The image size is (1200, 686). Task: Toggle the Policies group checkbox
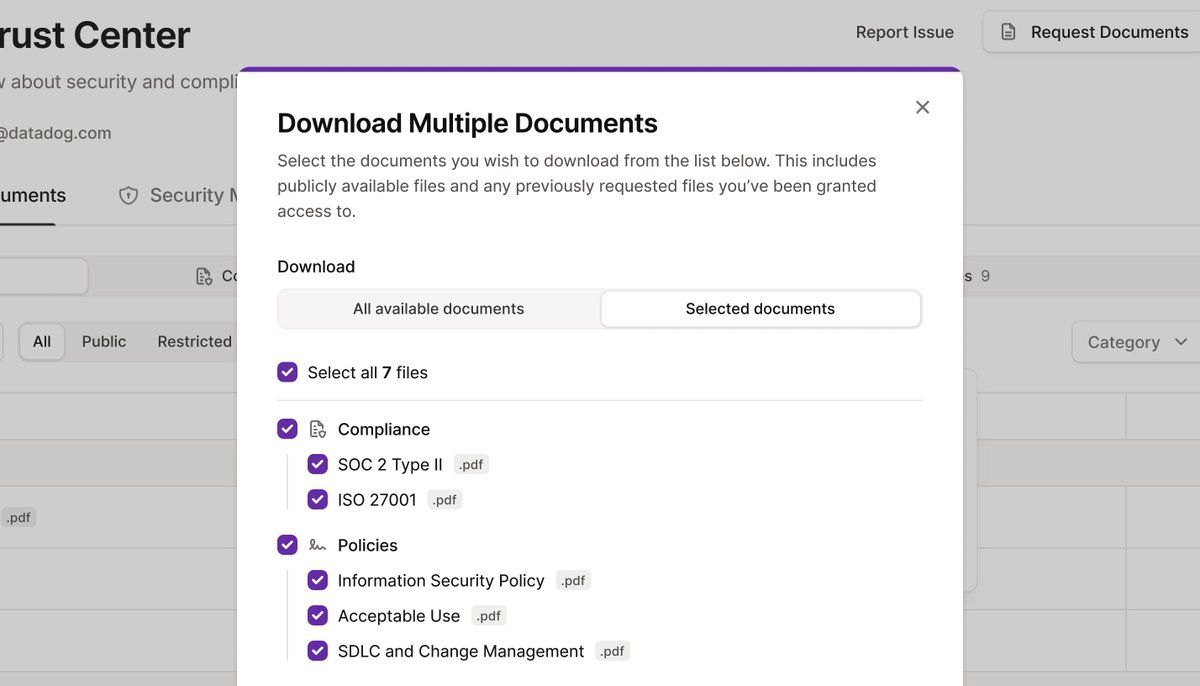(x=287, y=545)
